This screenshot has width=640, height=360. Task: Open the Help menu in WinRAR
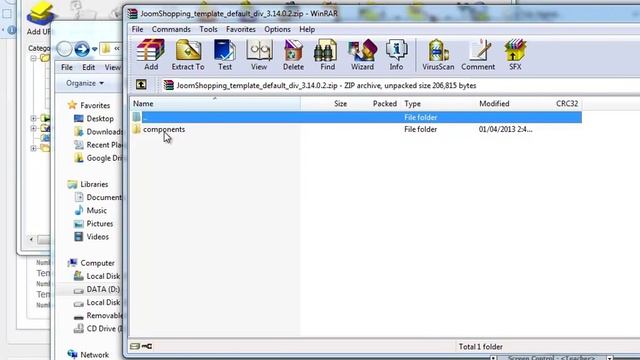pos(307,29)
